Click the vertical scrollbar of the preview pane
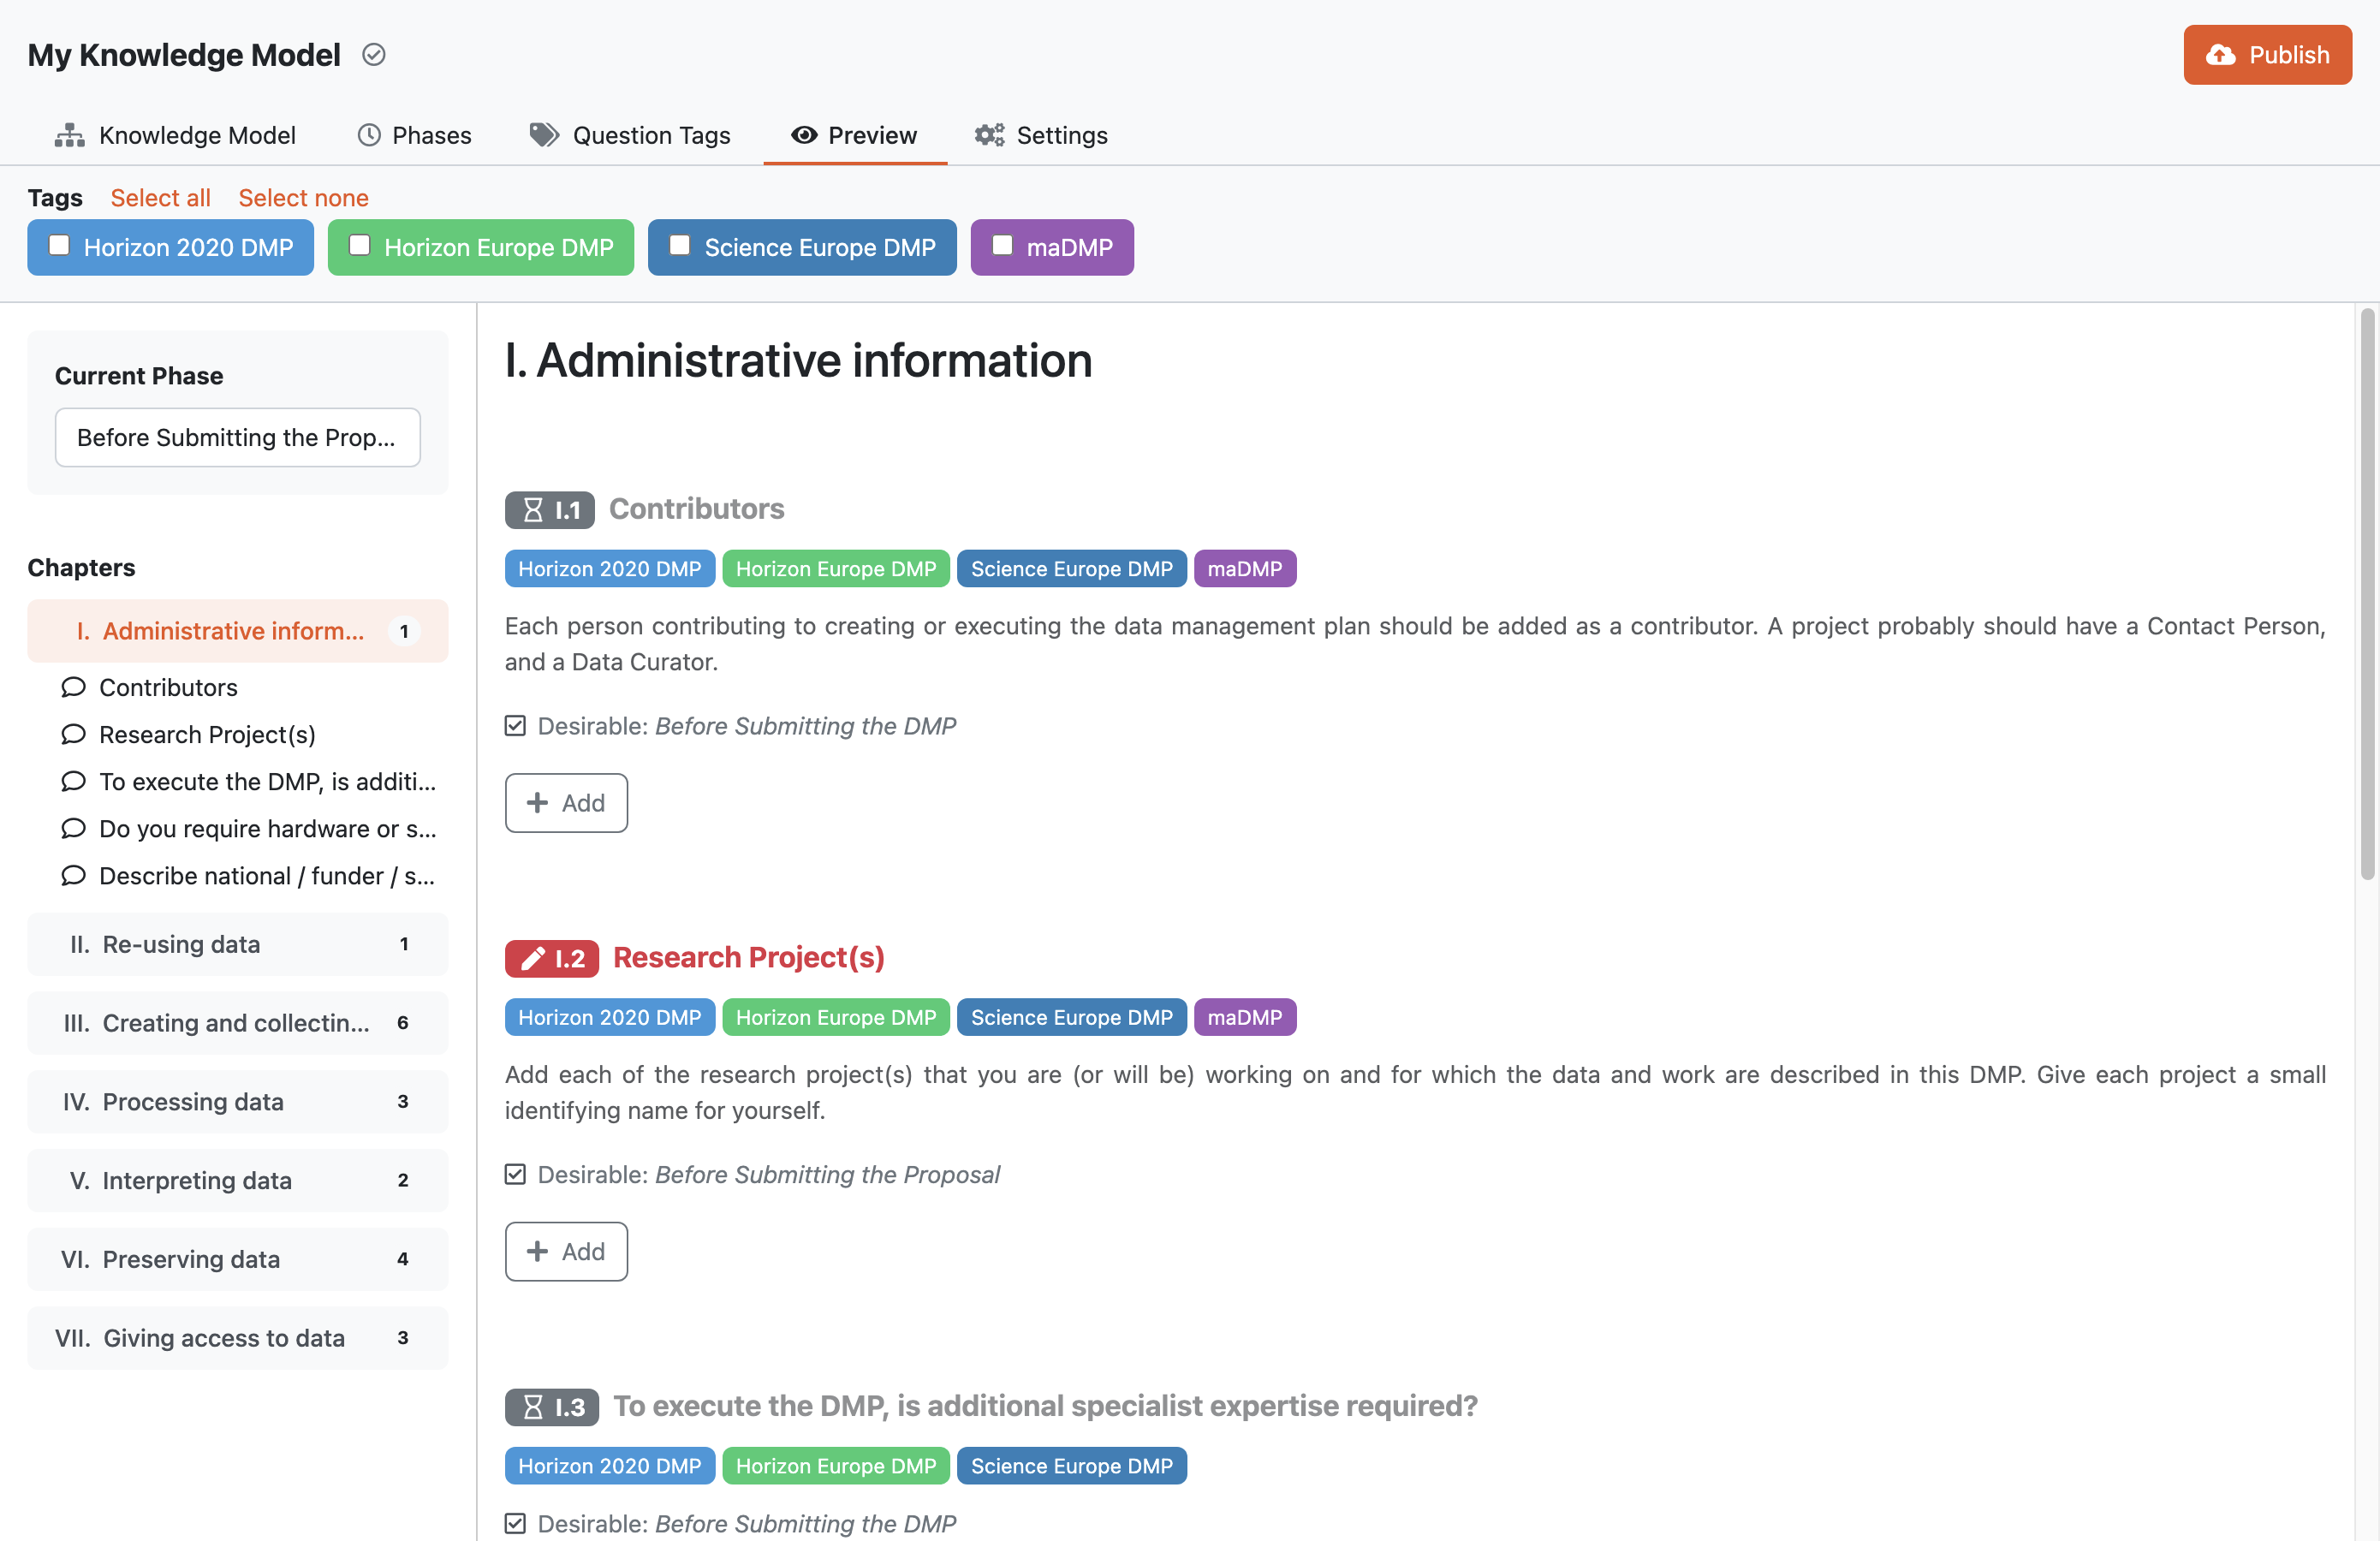 click(x=2367, y=595)
